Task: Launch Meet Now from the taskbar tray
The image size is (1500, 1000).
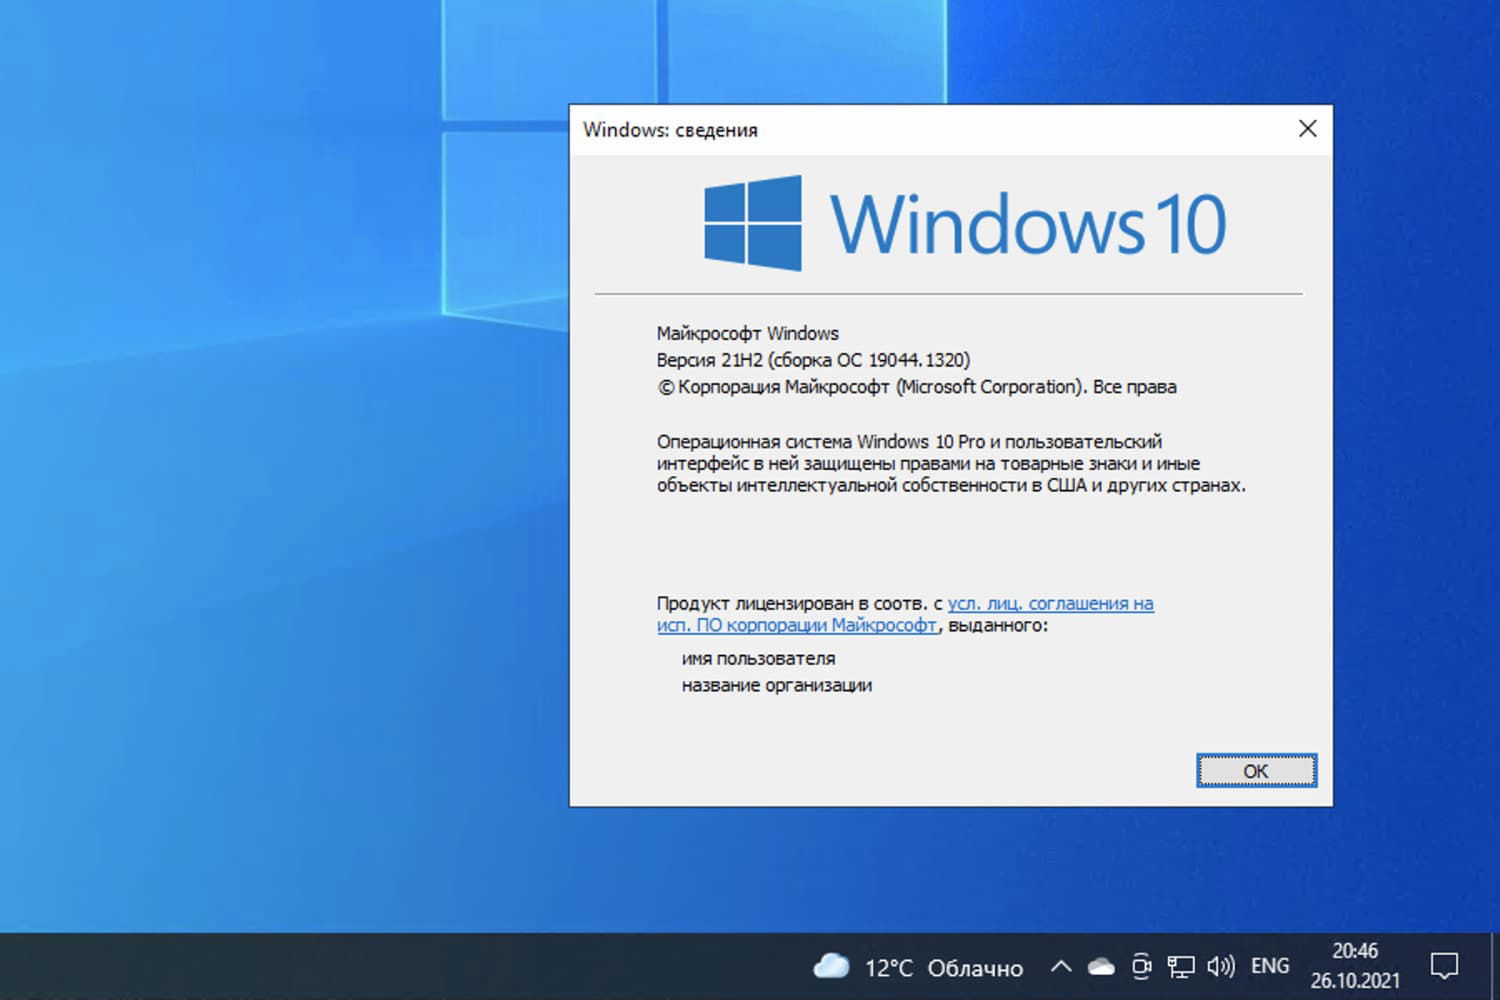Action: 1140,966
